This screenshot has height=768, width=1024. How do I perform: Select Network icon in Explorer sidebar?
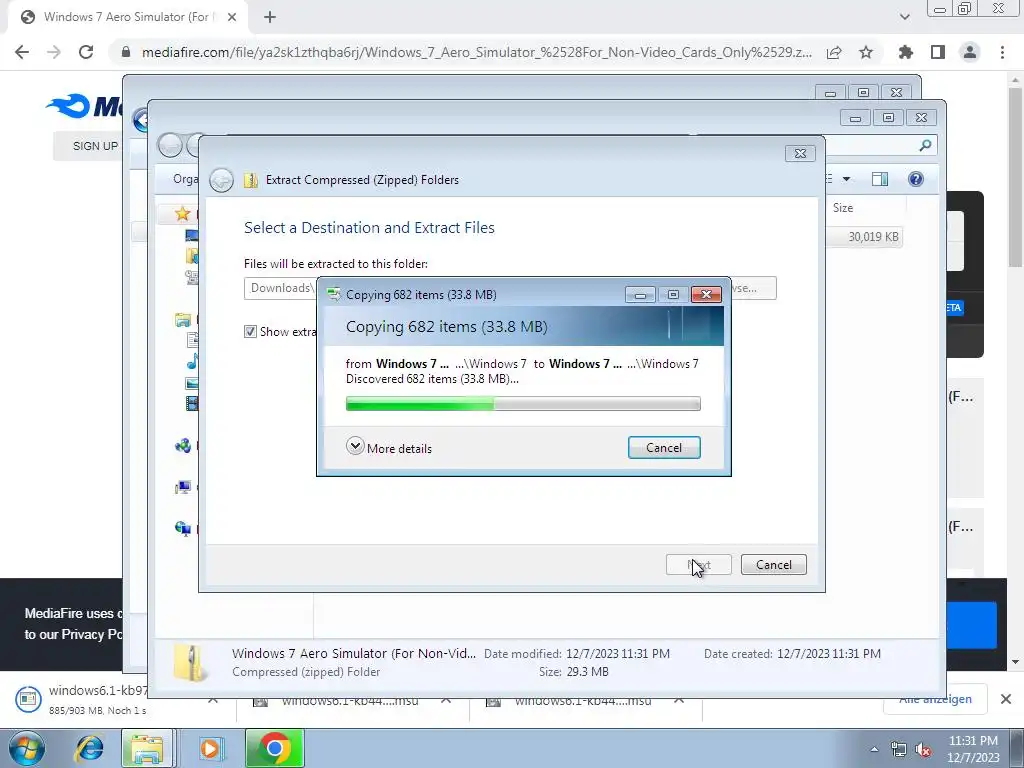coord(183,528)
